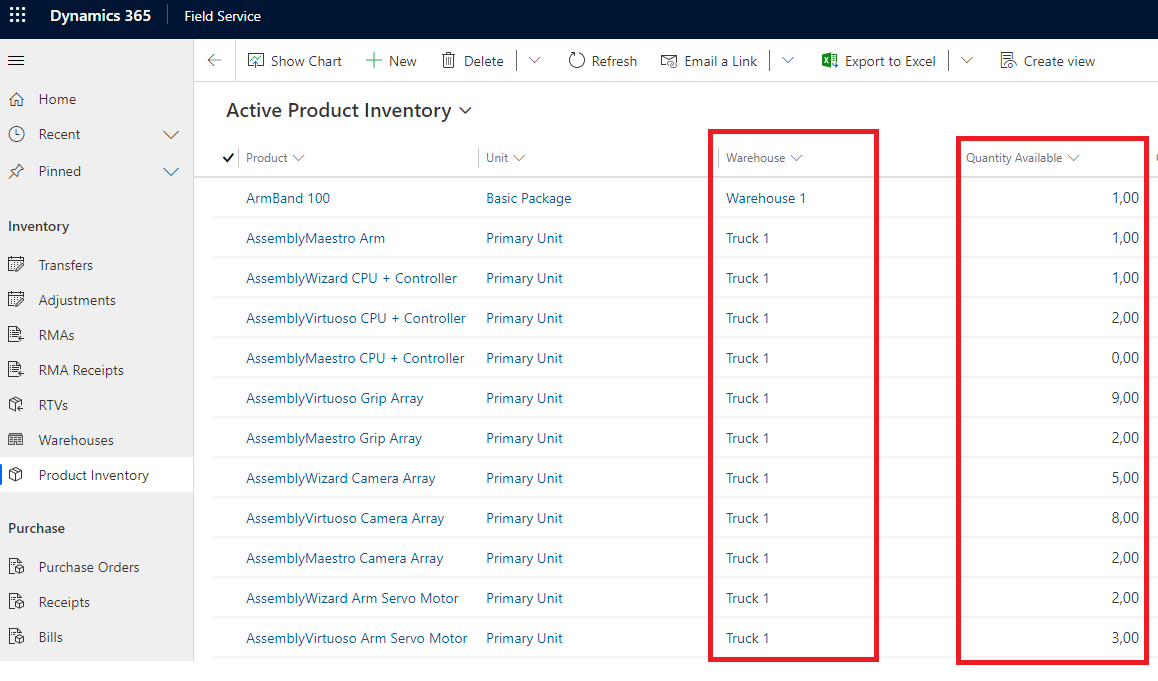1158x681 pixels.
Task: Select quantity 8,00 for AssemblyVirtuoso Camera Array
Action: pyautogui.click(x=1125, y=518)
